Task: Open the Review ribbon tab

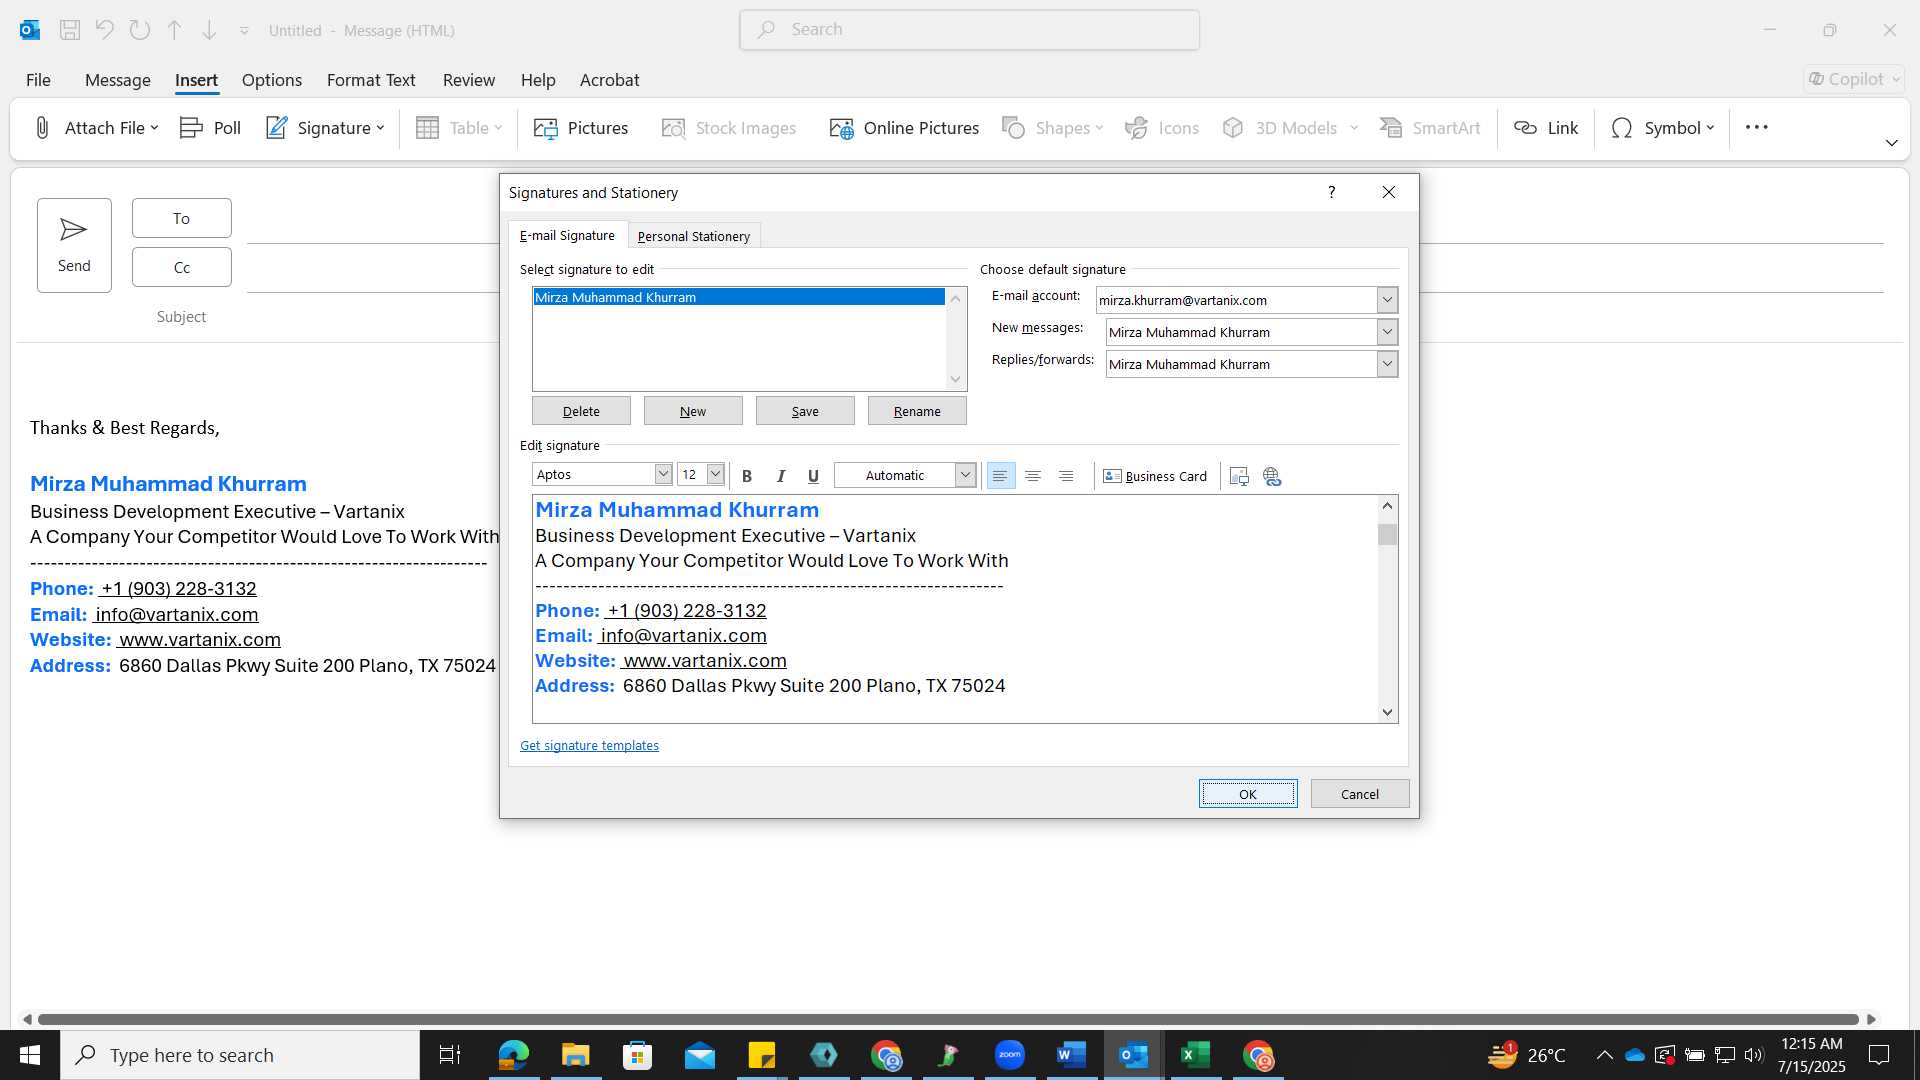Action: pyautogui.click(x=469, y=80)
